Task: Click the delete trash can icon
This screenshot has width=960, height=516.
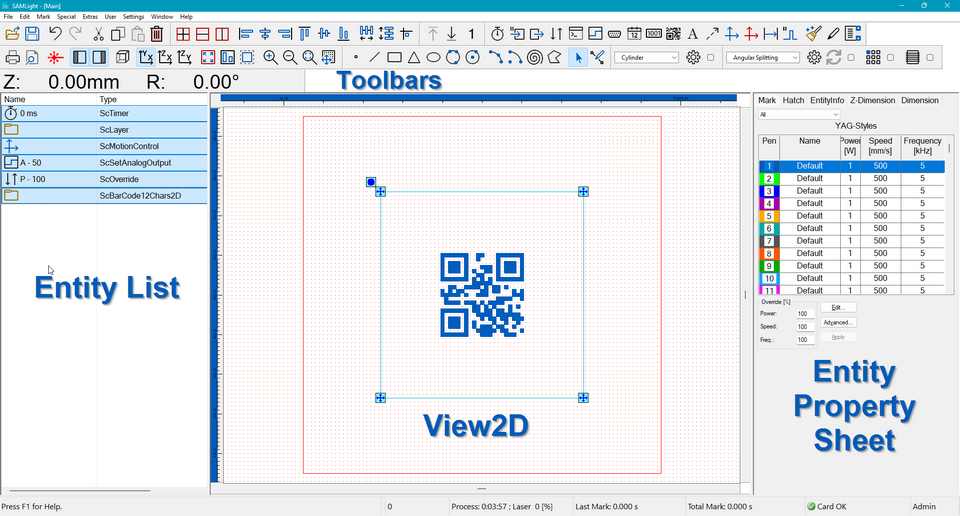Action: (x=156, y=34)
